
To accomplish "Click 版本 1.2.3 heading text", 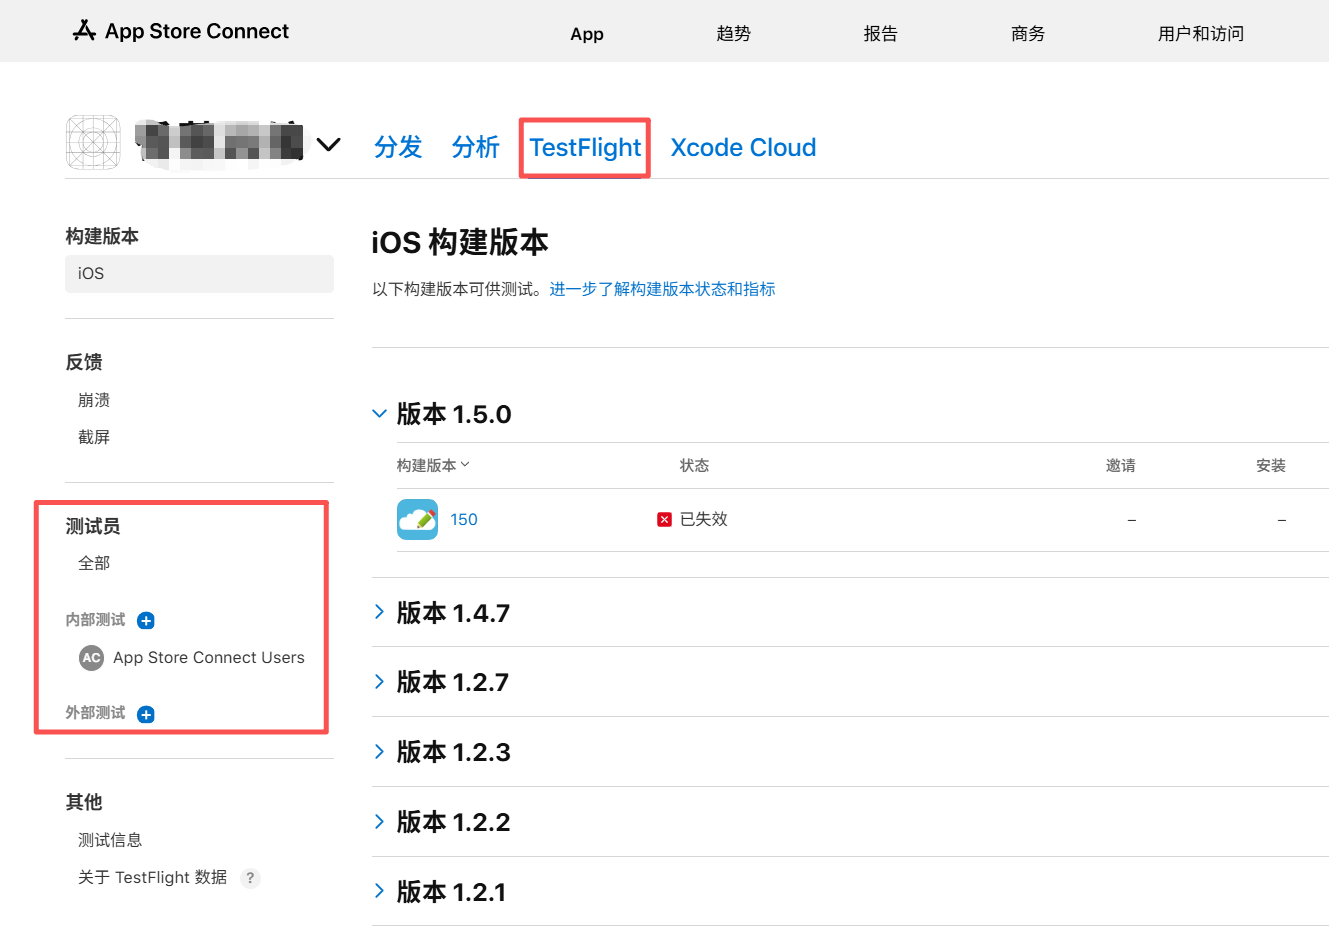I will coord(454,752).
